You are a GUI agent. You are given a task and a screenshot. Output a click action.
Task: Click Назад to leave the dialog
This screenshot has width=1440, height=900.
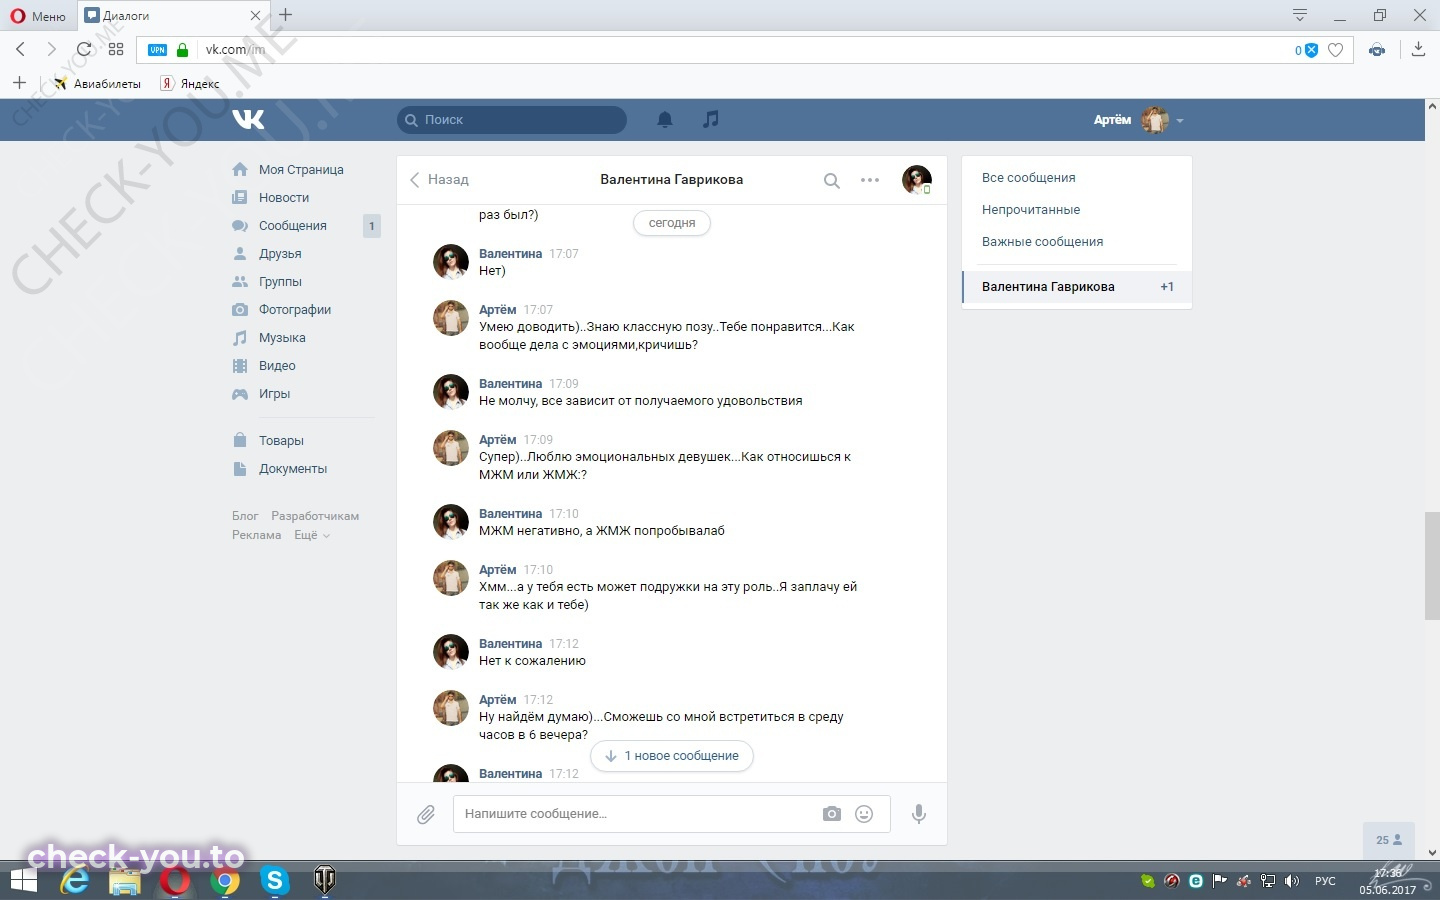439,180
